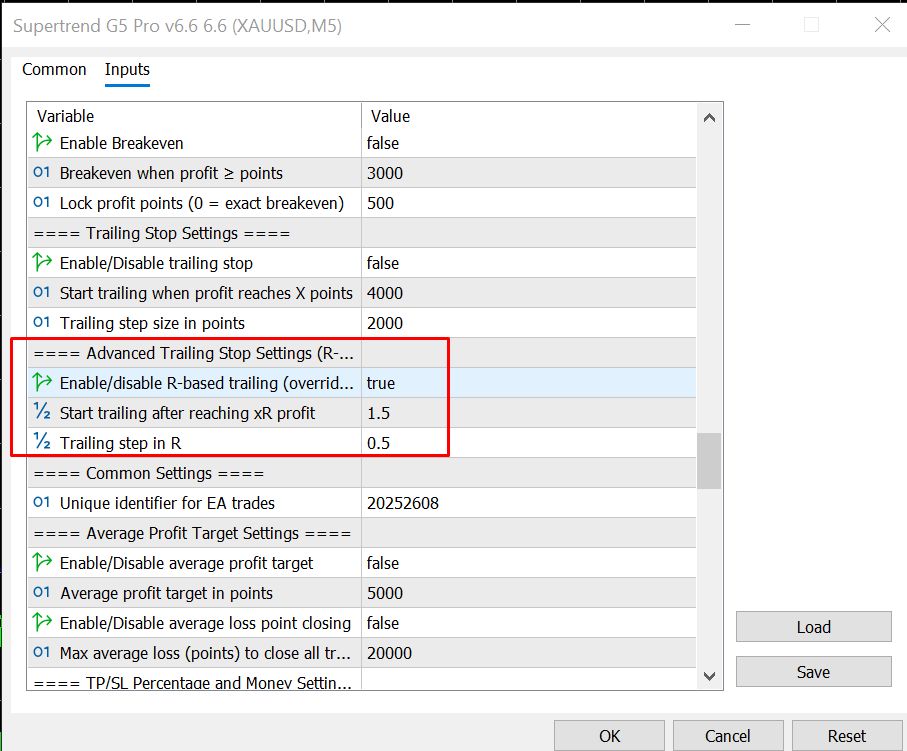The height and width of the screenshot is (751, 907).
Task: Click the vertical scrollbar thumb
Action: [709, 461]
